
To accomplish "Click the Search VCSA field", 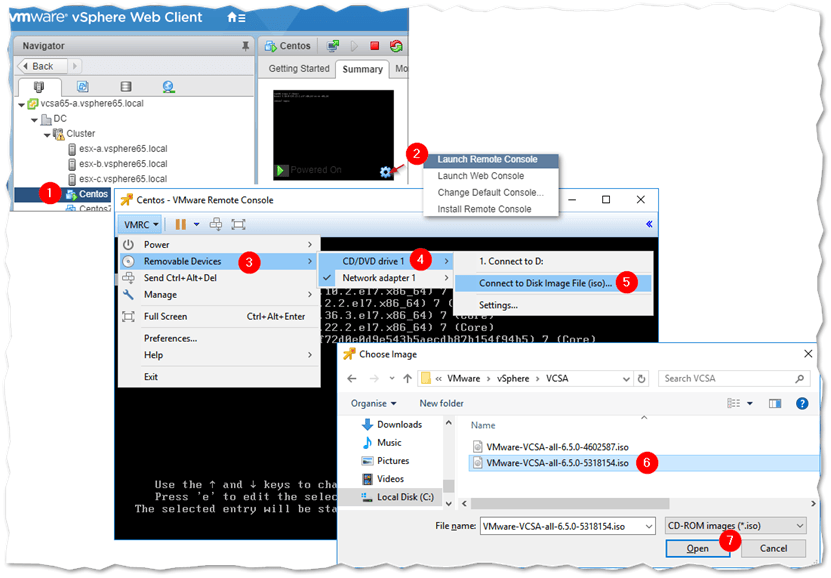I will [735, 378].
